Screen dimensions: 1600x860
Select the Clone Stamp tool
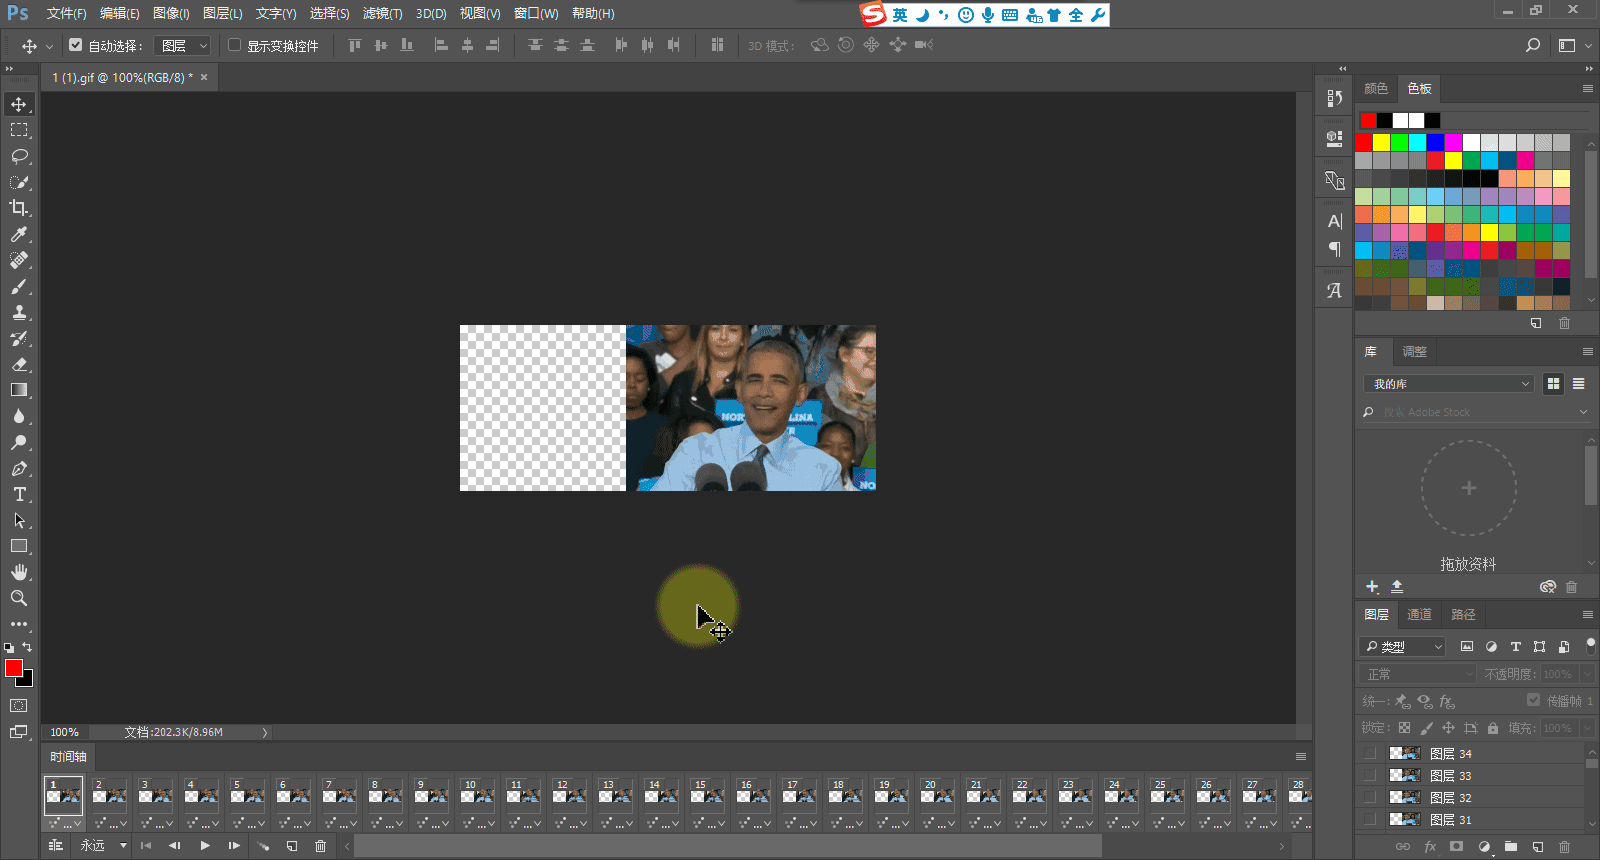19,312
